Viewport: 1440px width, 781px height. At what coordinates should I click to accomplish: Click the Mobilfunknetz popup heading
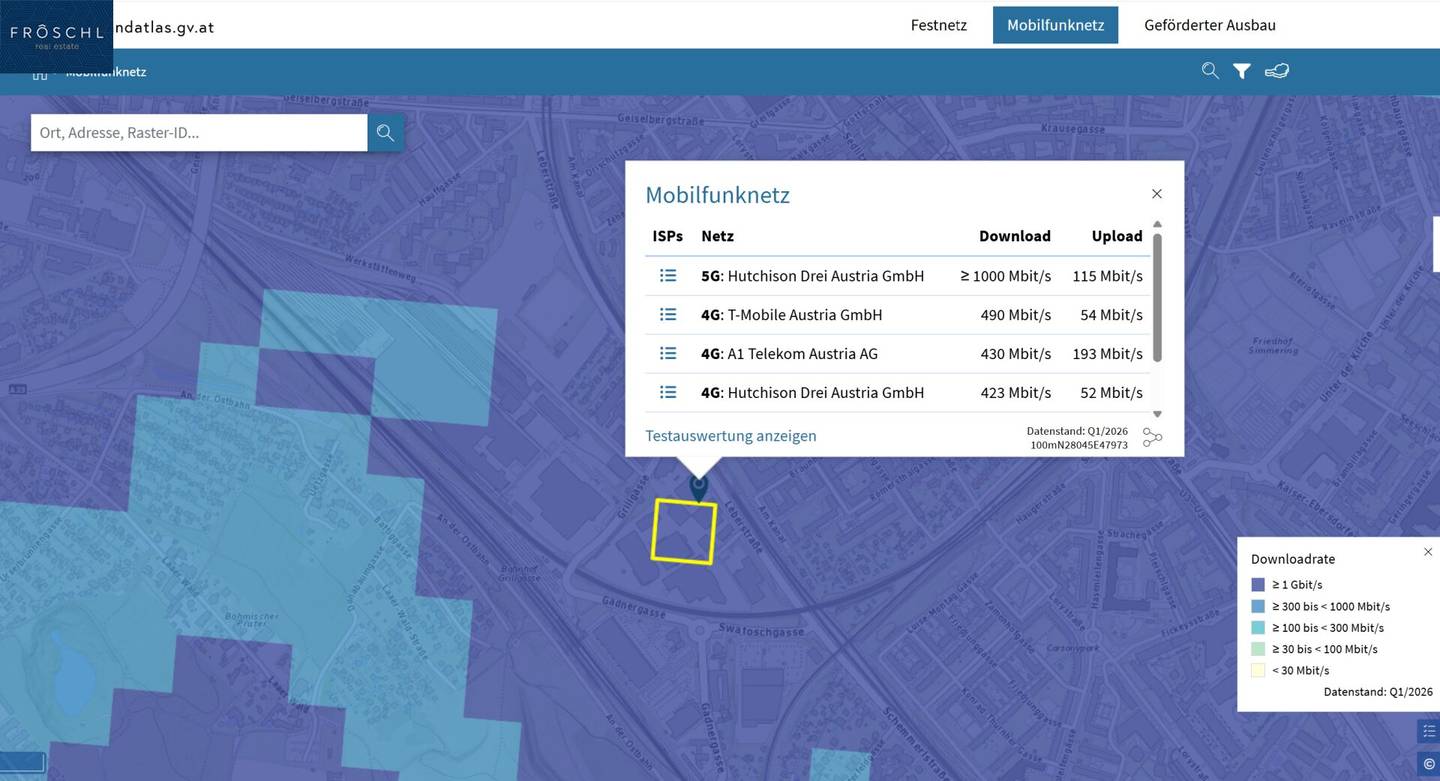point(718,195)
